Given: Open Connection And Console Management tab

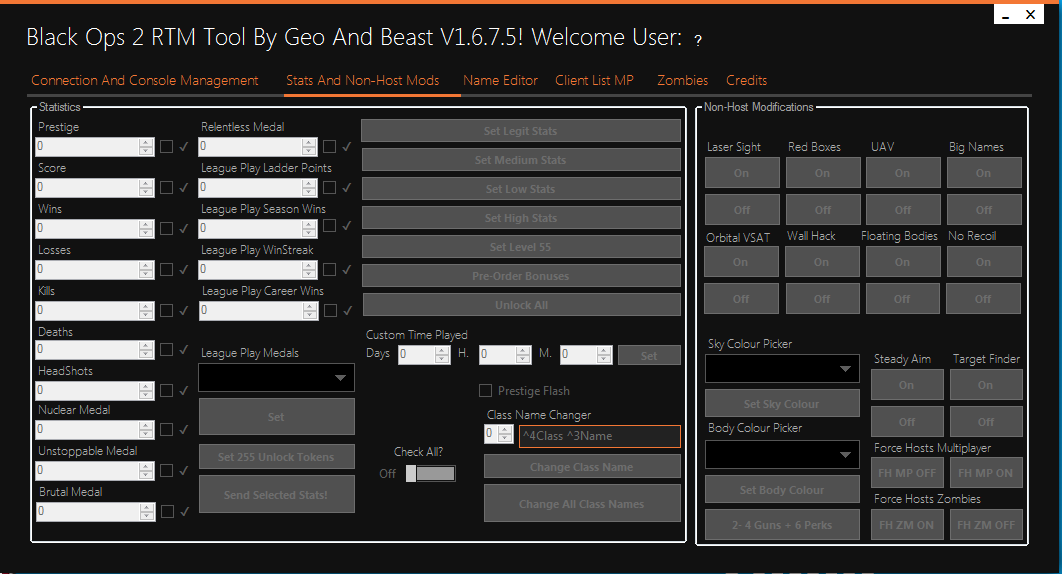Looking at the screenshot, I should (x=144, y=81).
